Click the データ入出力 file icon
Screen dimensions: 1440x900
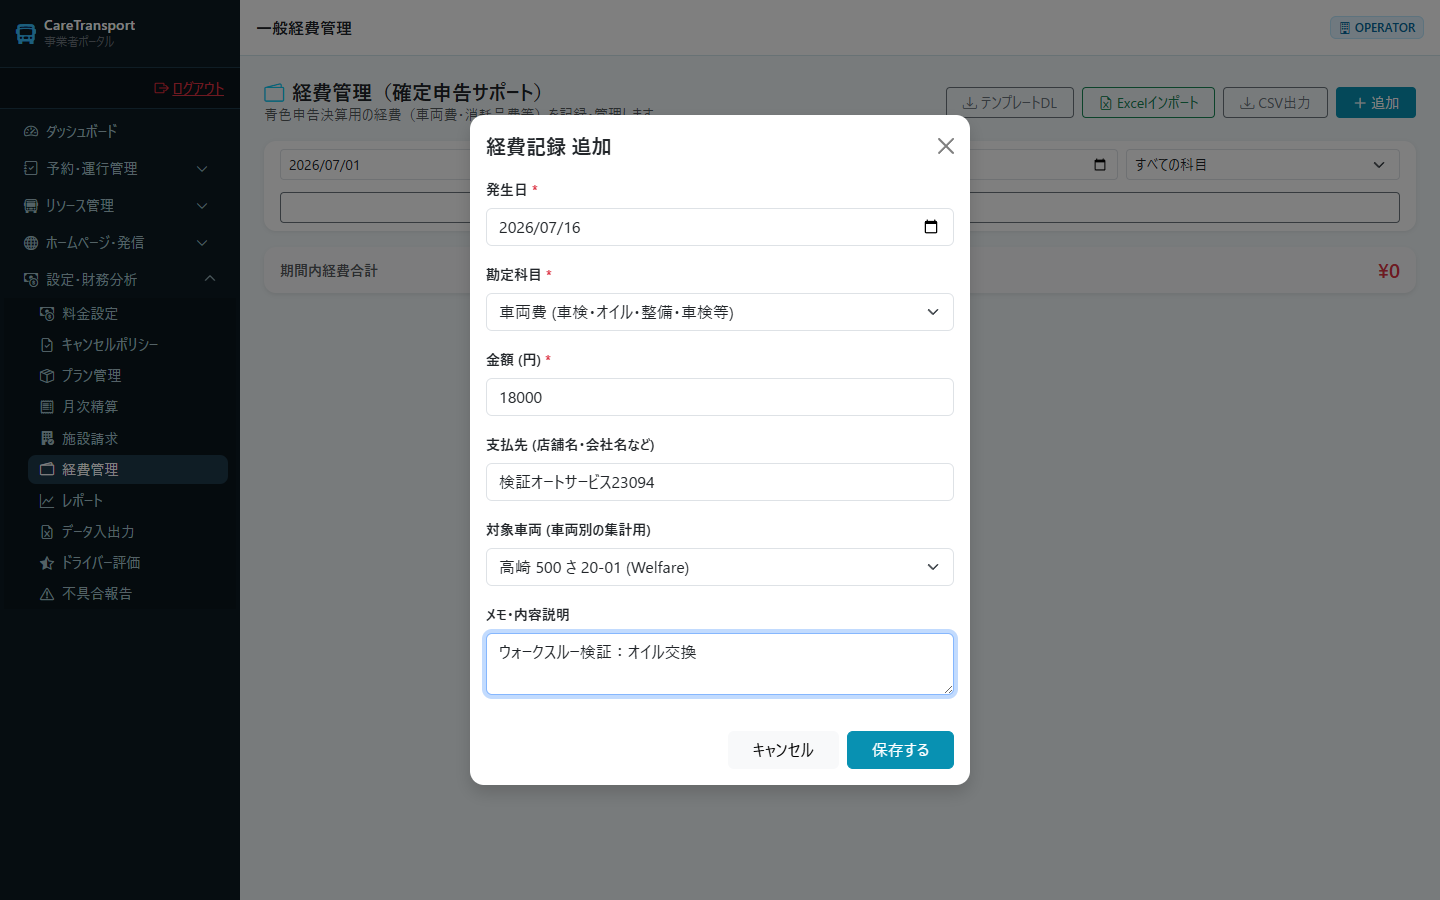click(x=47, y=532)
